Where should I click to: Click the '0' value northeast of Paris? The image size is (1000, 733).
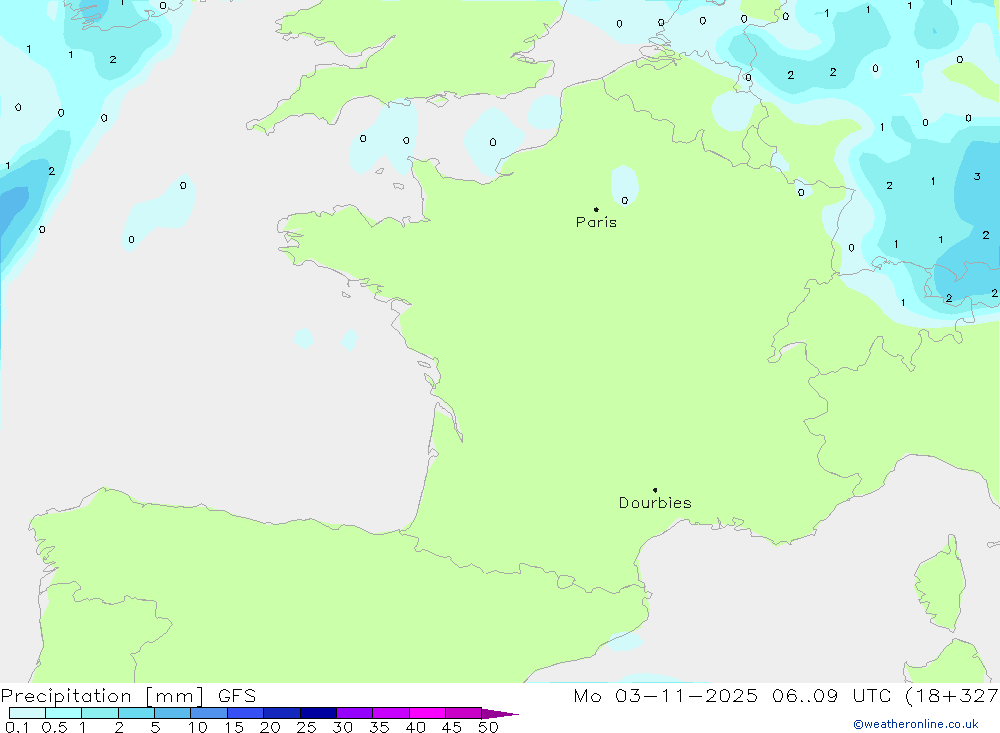click(x=624, y=200)
